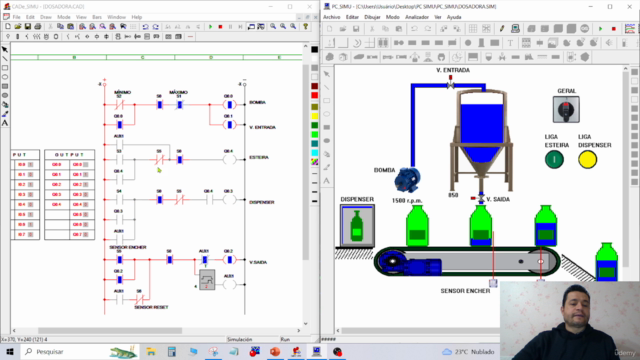Screen dimensions: 640x360
Task: Select the rectangle draw tool in CADe_SIMU sidebar
Action: 5,68
